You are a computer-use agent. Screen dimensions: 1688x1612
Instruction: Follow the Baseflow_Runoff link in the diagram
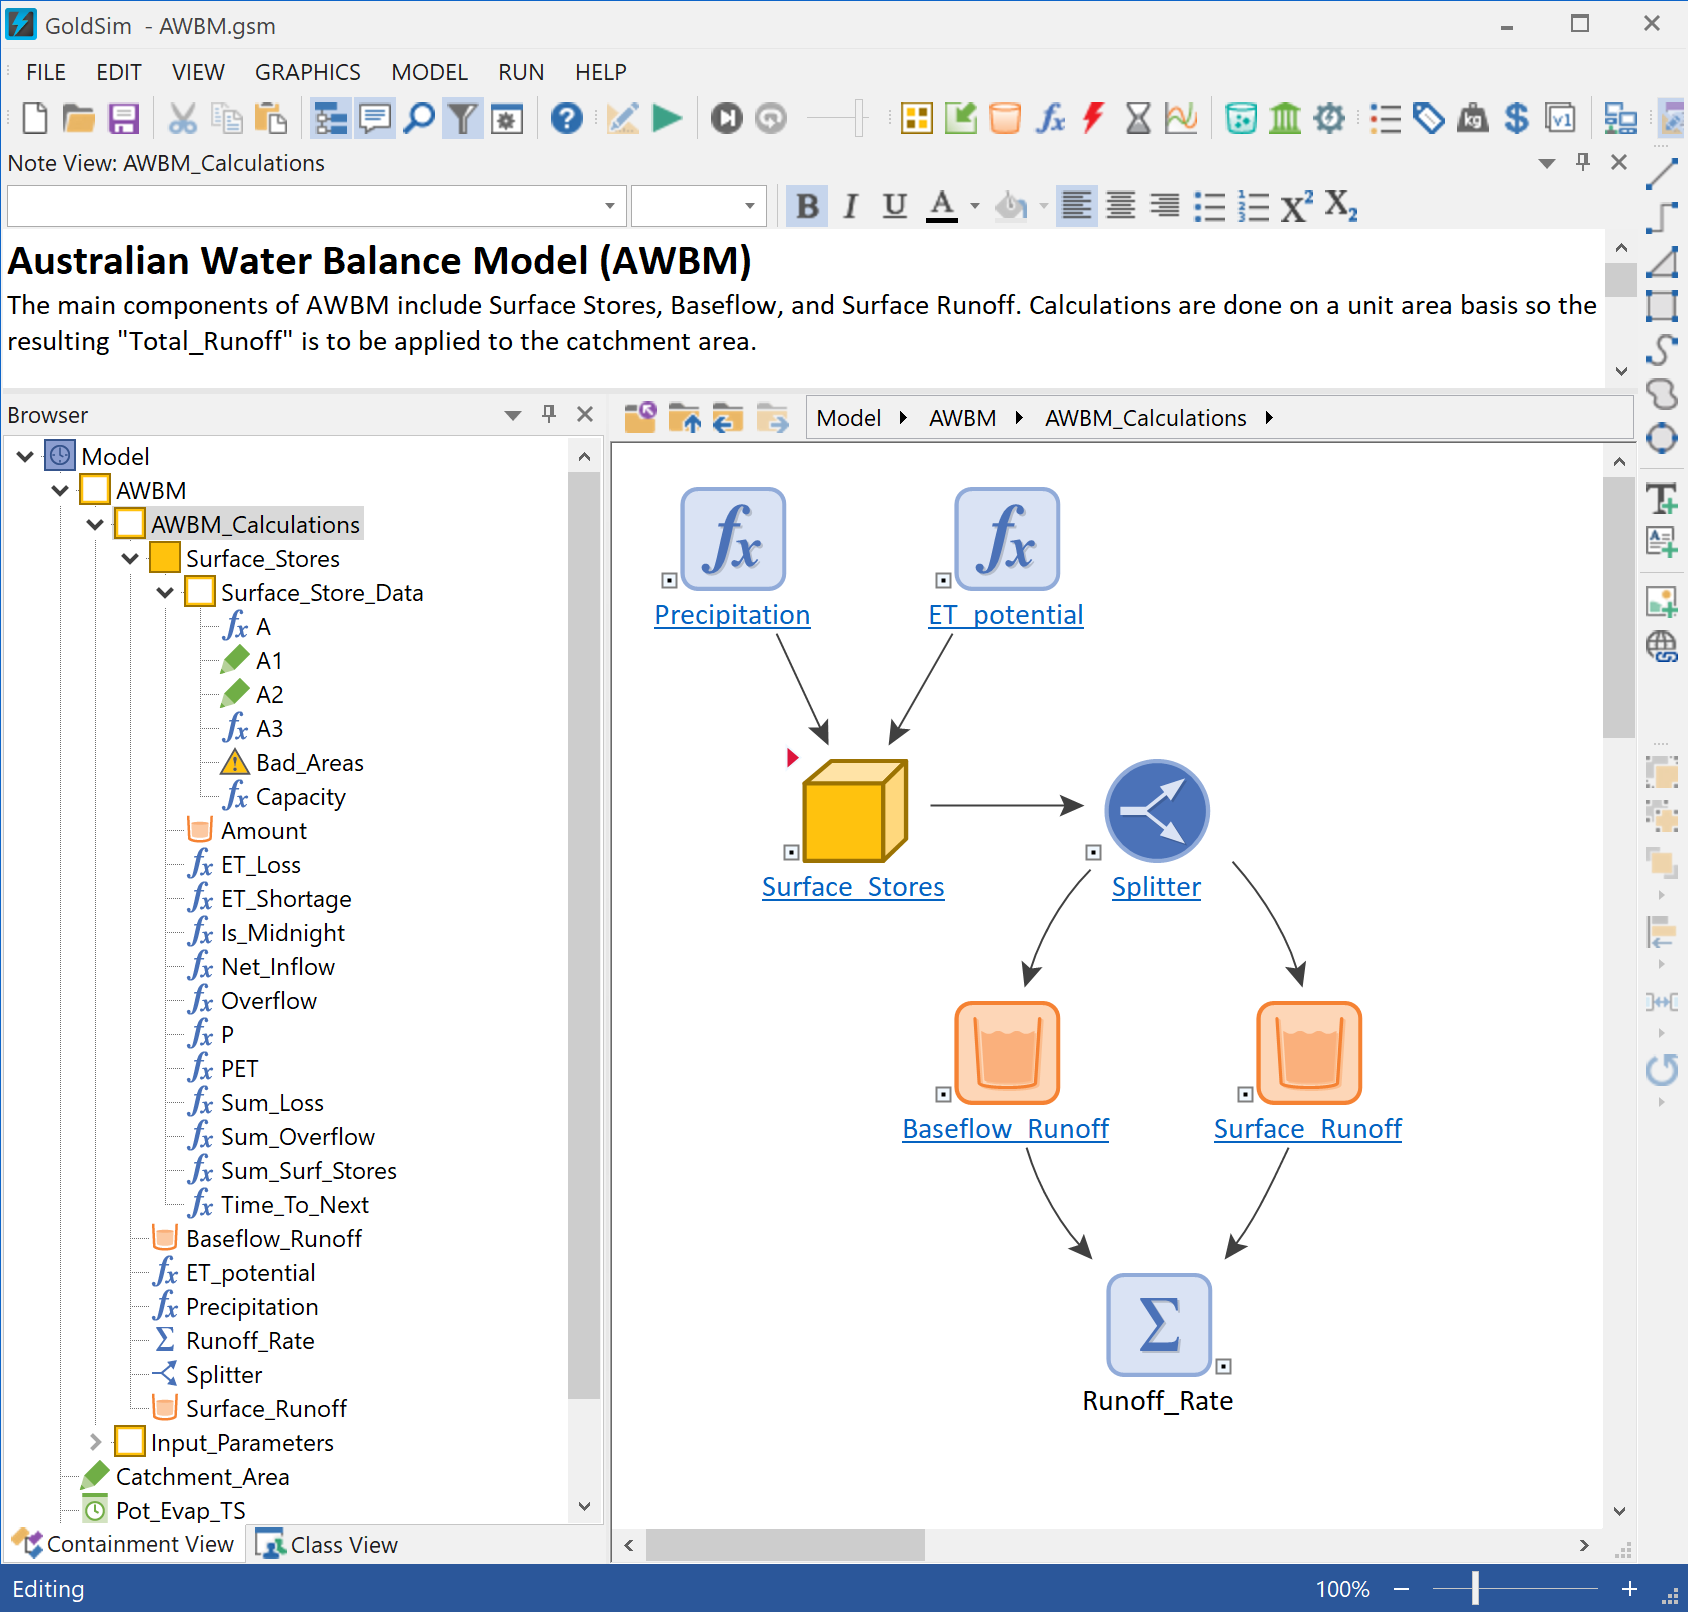1005,1128
